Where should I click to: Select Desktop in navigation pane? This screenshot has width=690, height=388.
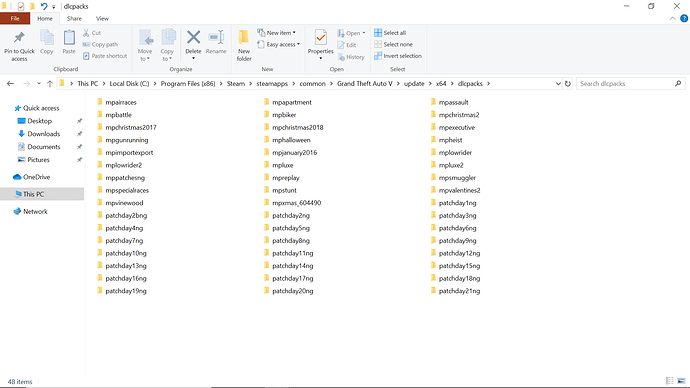point(40,121)
